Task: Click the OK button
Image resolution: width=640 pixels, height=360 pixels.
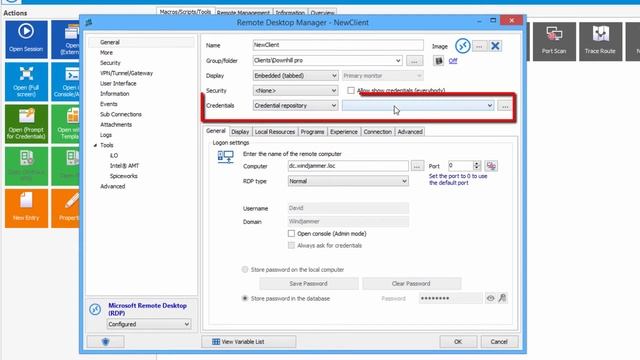Action: (x=458, y=342)
